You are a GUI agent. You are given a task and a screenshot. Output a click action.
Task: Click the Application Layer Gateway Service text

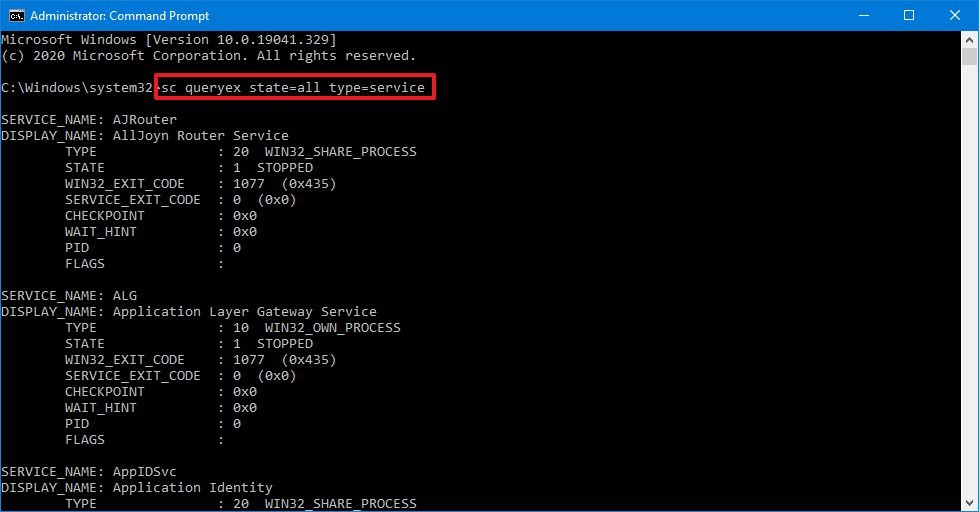(244, 312)
